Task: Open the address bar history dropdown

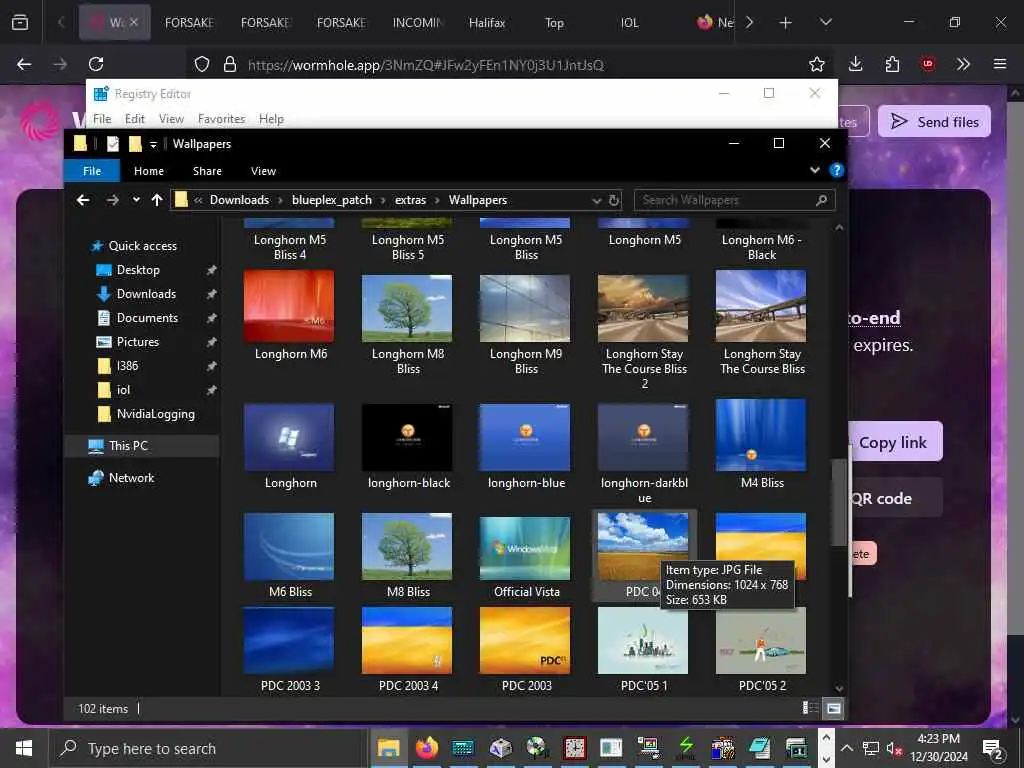Action: coord(596,200)
